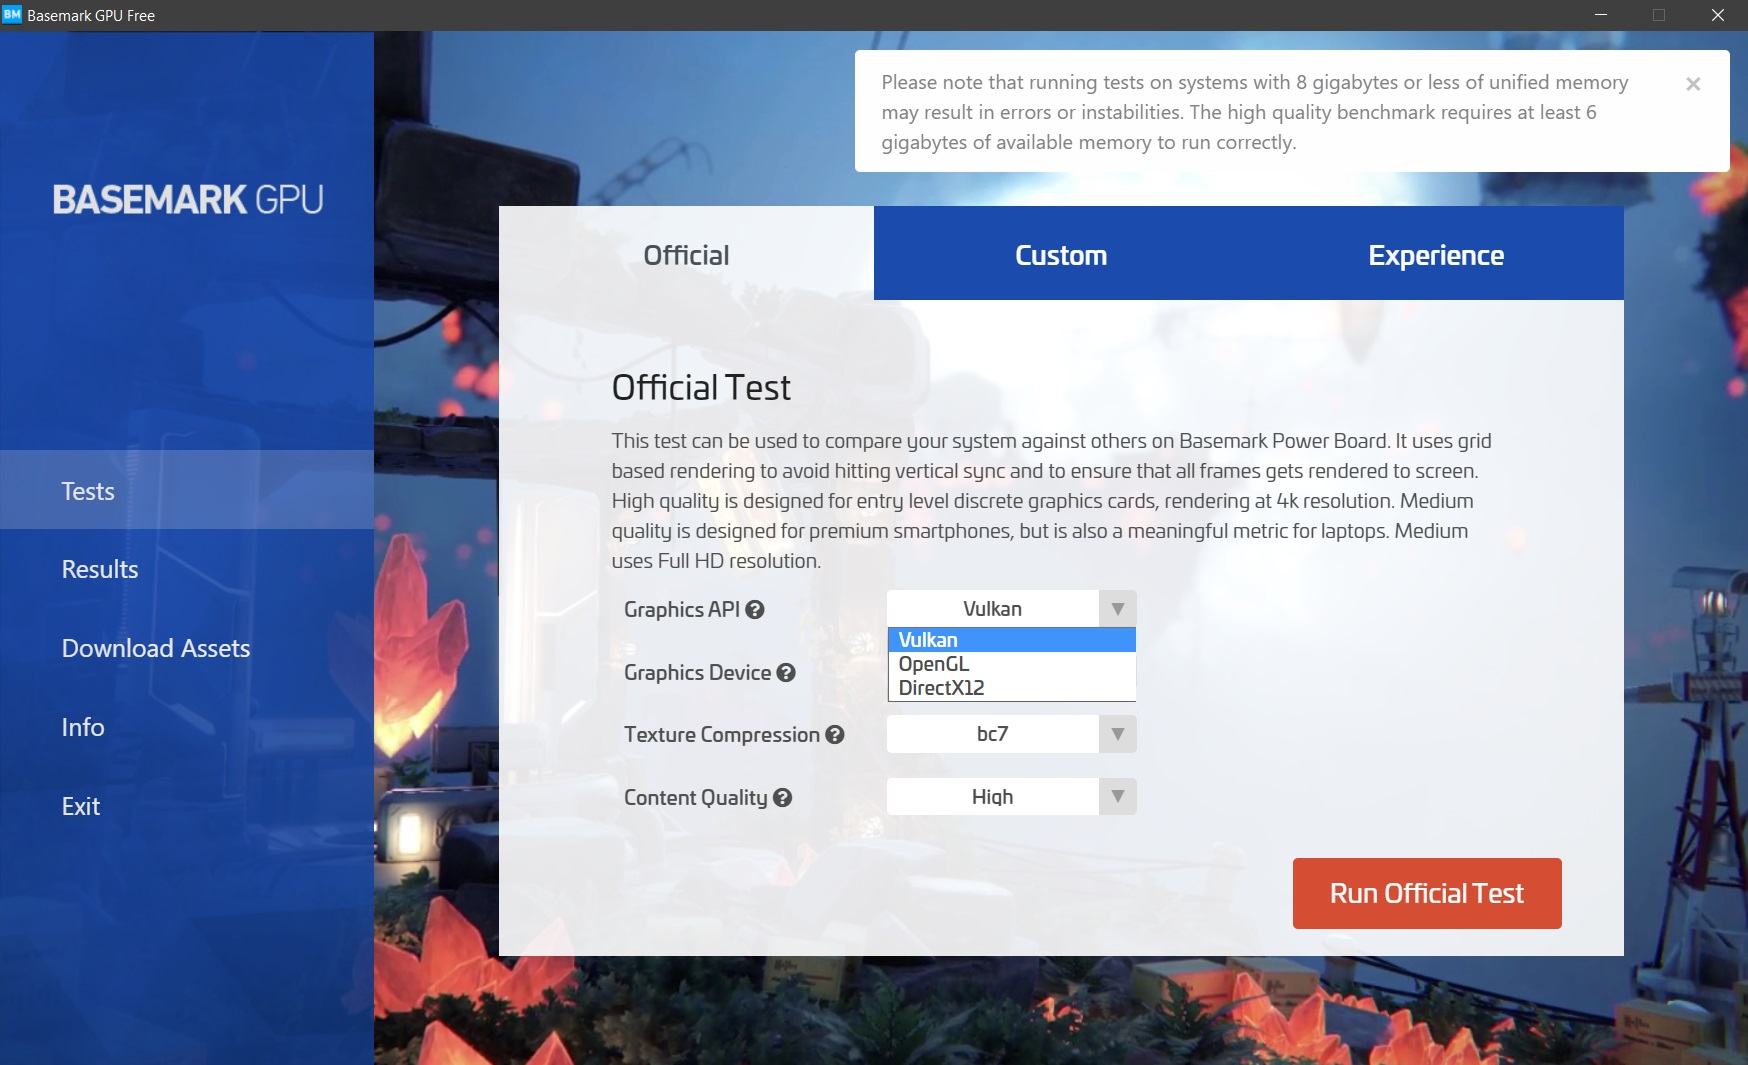Open the Texture Compression bc7 dropdown
Image resolution: width=1748 pixels, height=1065 pixels.
tap(1011, 734)
